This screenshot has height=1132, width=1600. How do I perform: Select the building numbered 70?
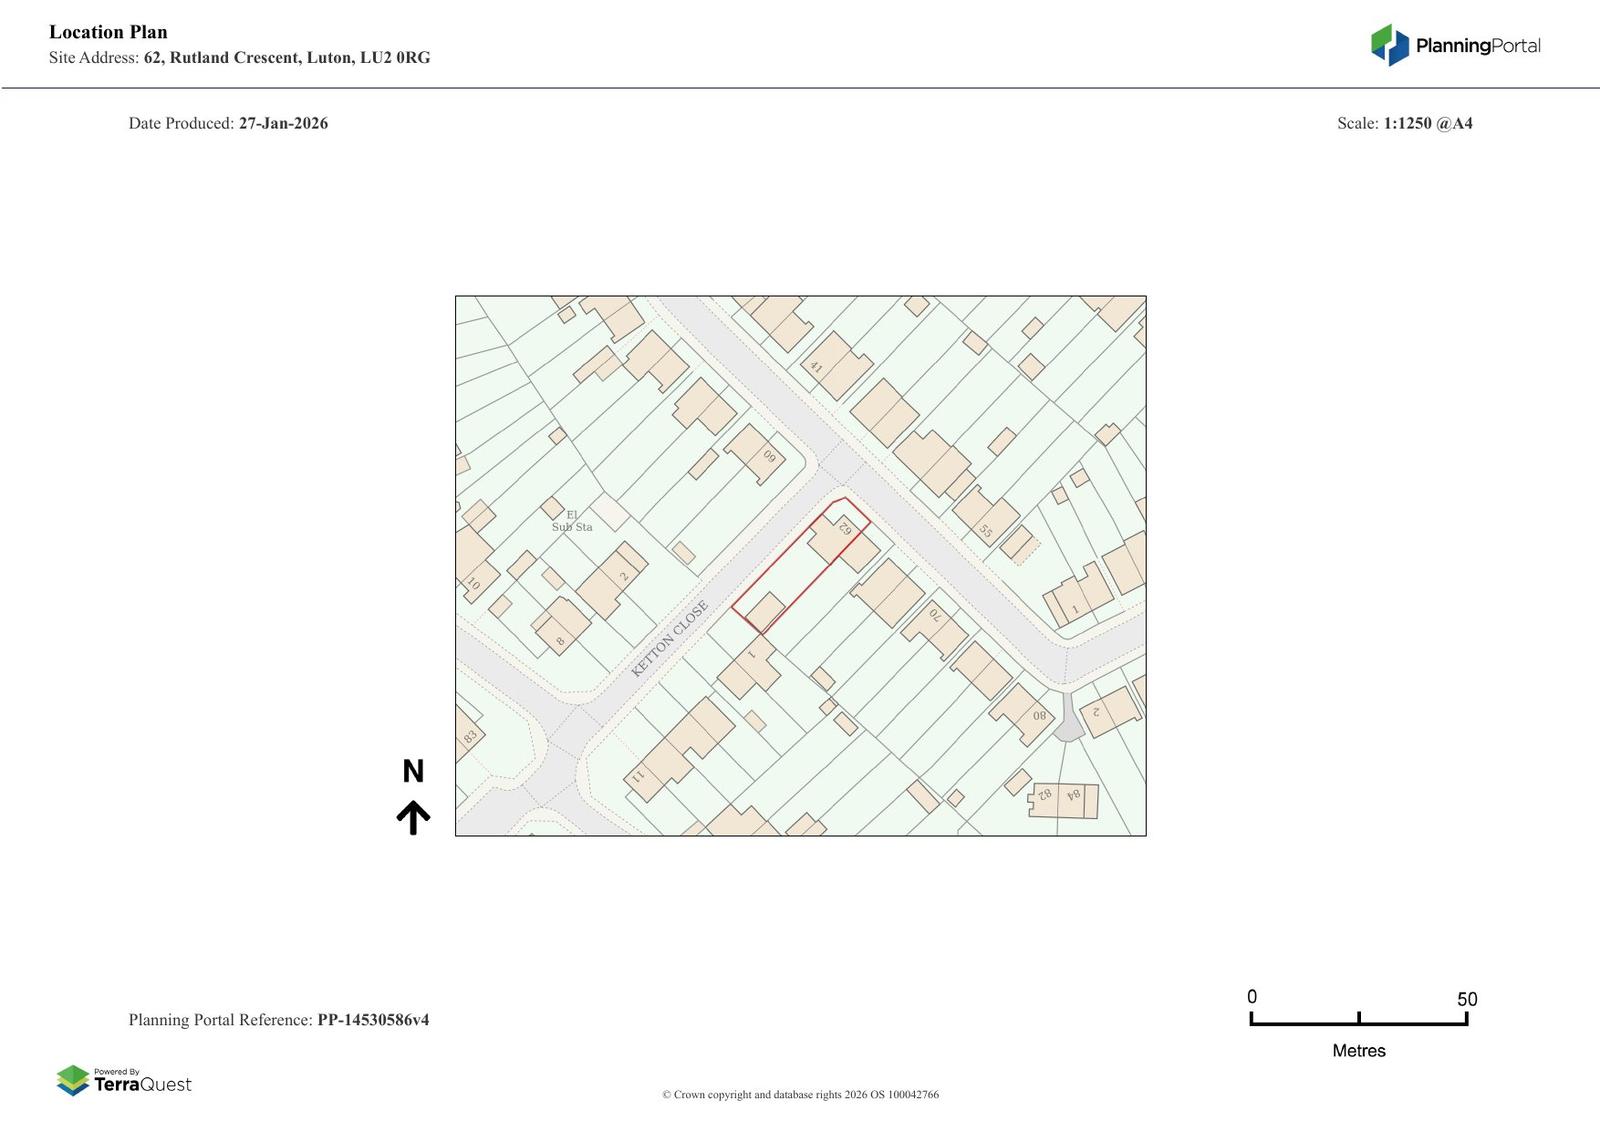934,626
